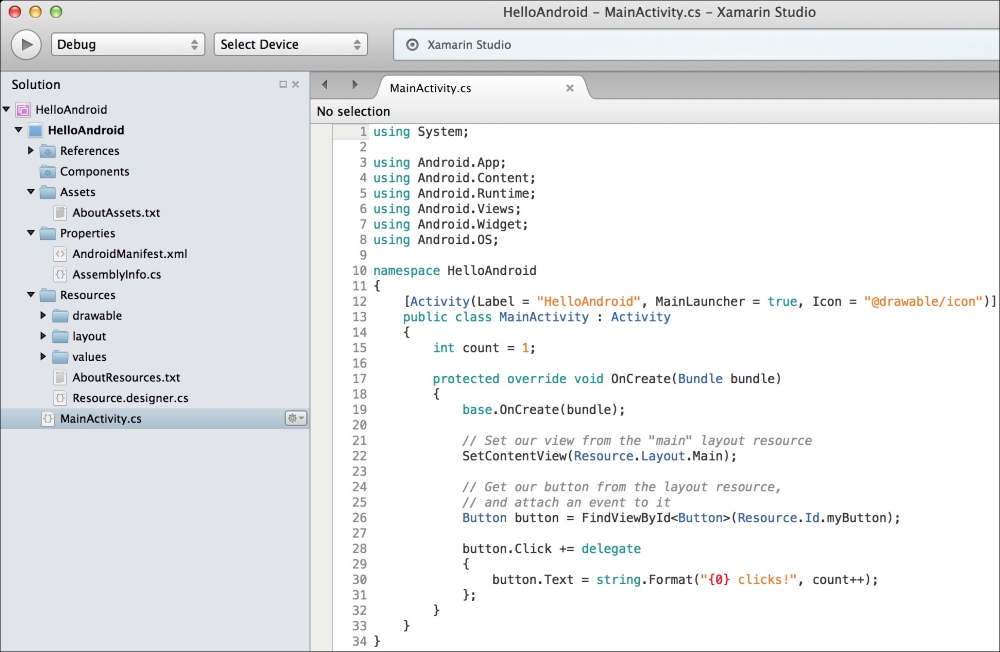This screenshot has height=652, width=1000.
Task: Click the Solution pad title
Action: tap(36, 84)
